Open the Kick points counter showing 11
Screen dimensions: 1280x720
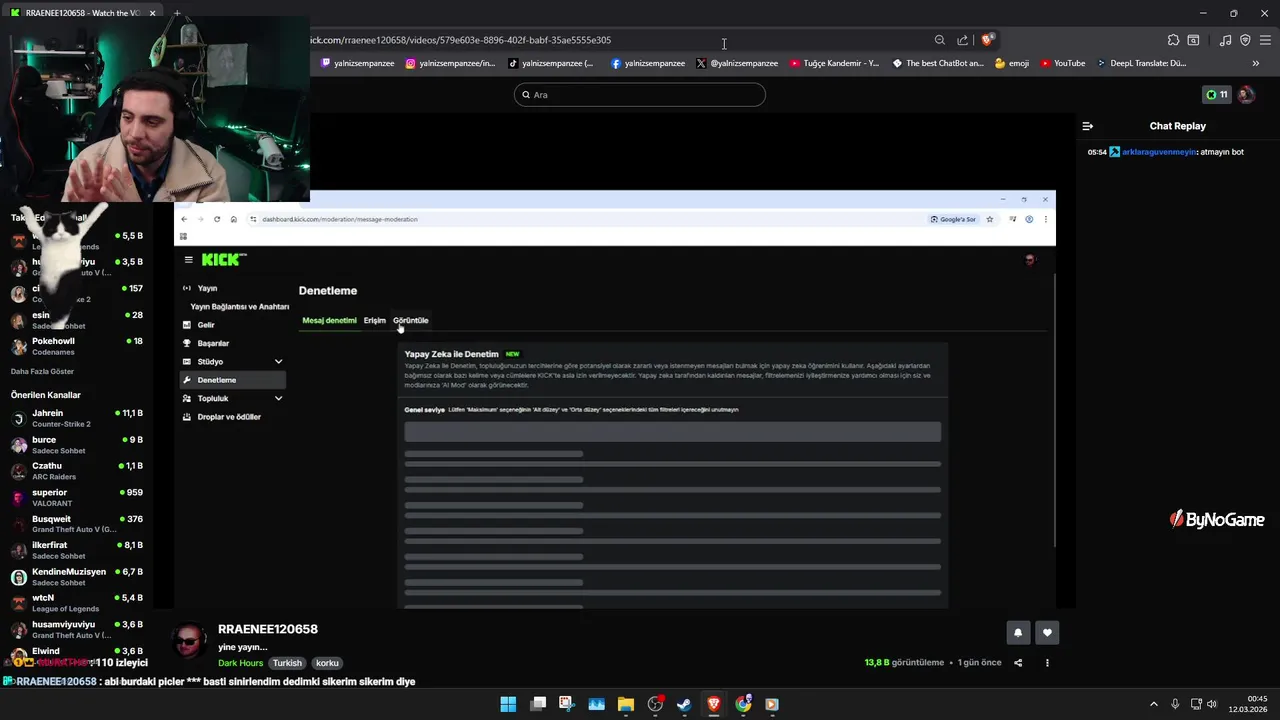click(1217, 95)
